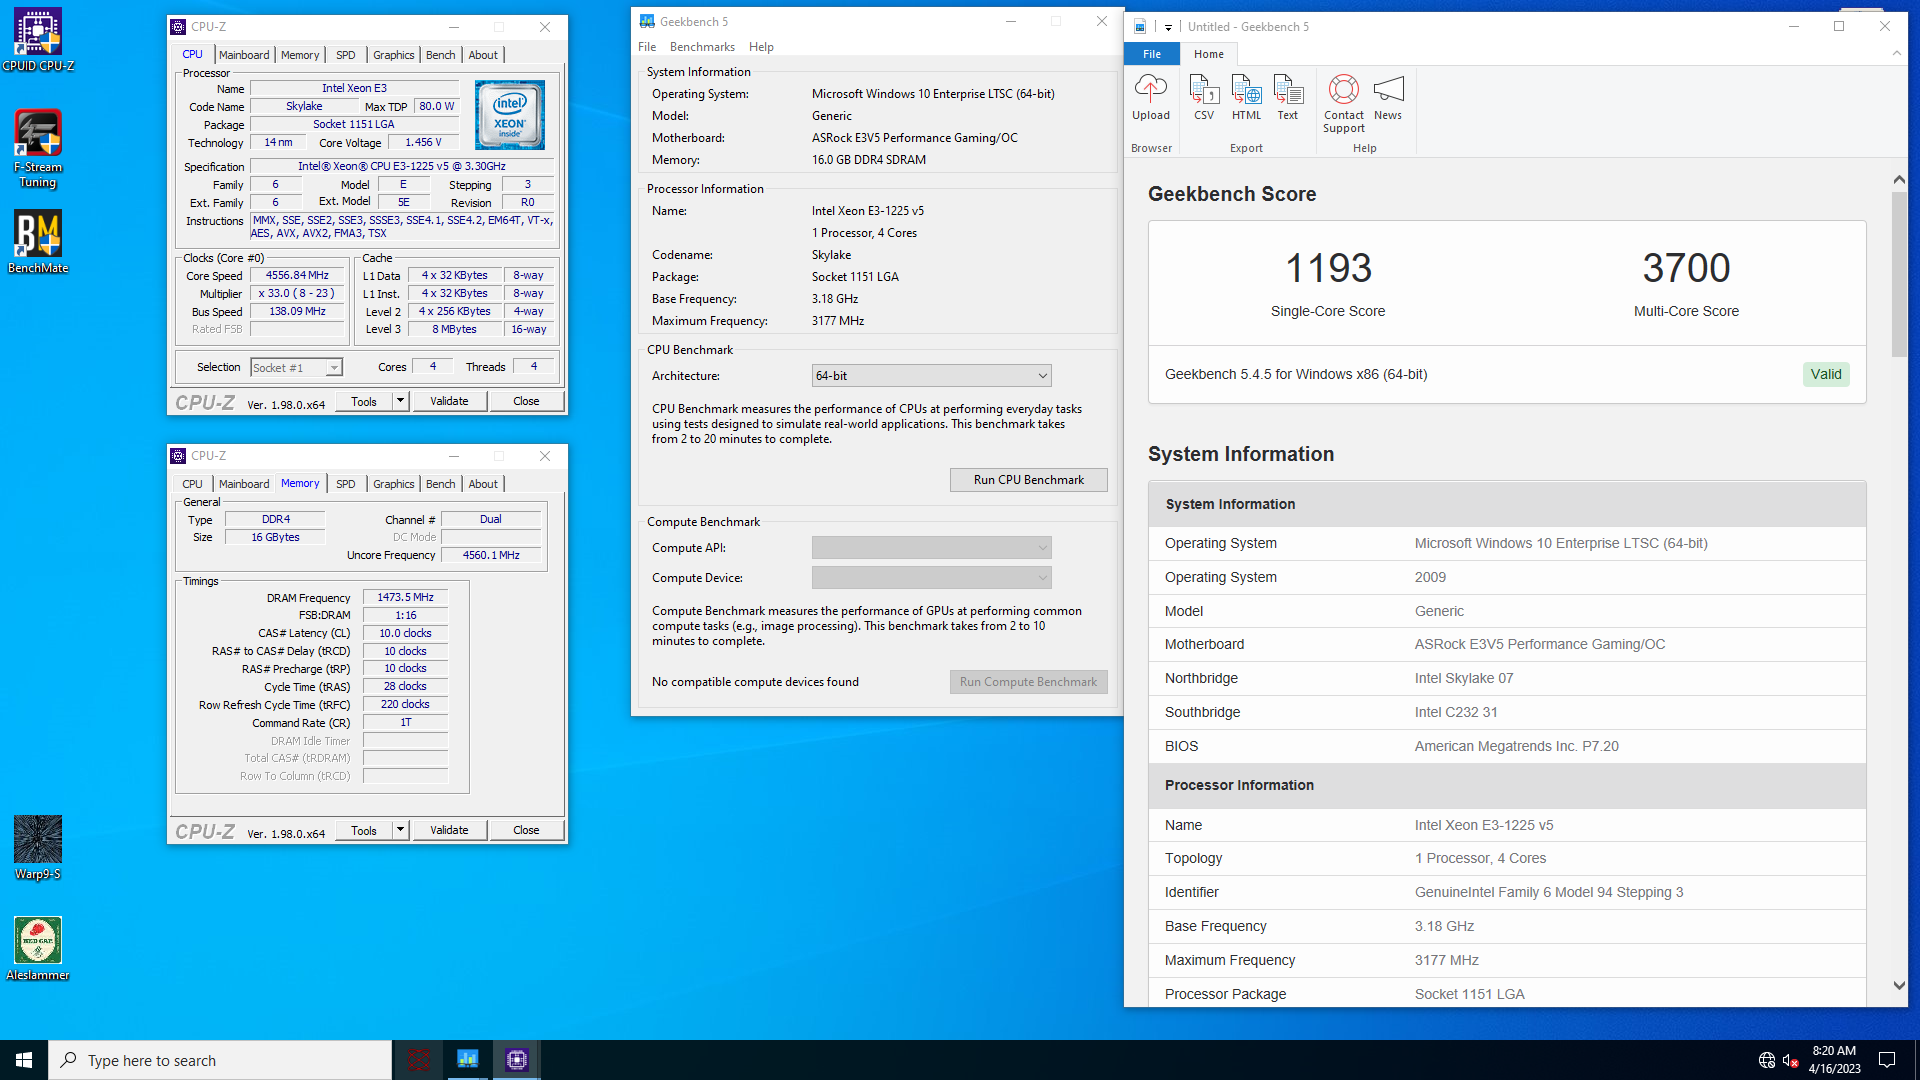Export results as Text
The height and width of the screenshot is (1080, 1920).
click(x=1288, y=97)
